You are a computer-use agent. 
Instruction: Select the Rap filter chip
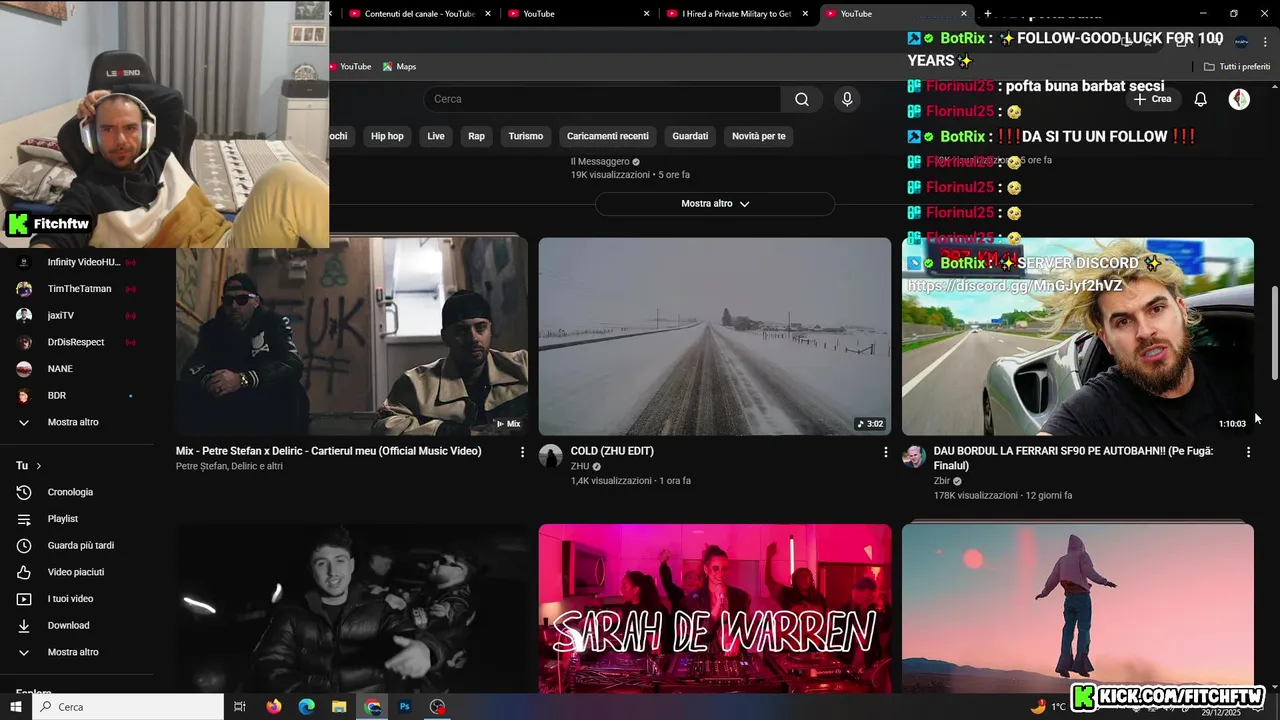click(x=476, y=136)
